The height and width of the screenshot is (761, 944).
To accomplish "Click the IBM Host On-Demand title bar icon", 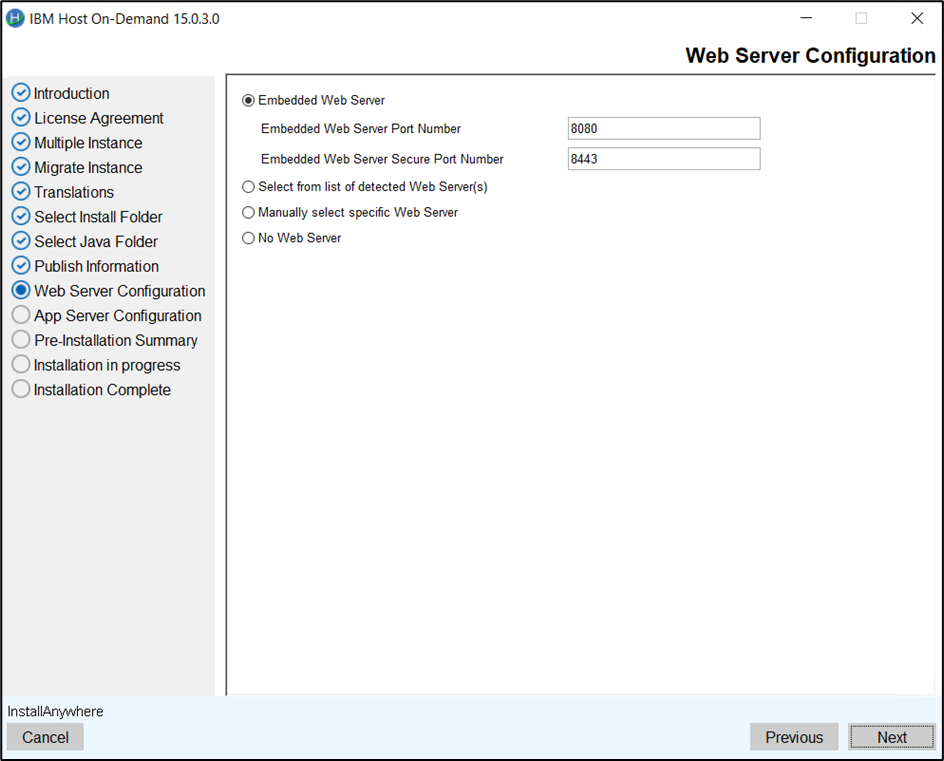I will click(16, 18).
